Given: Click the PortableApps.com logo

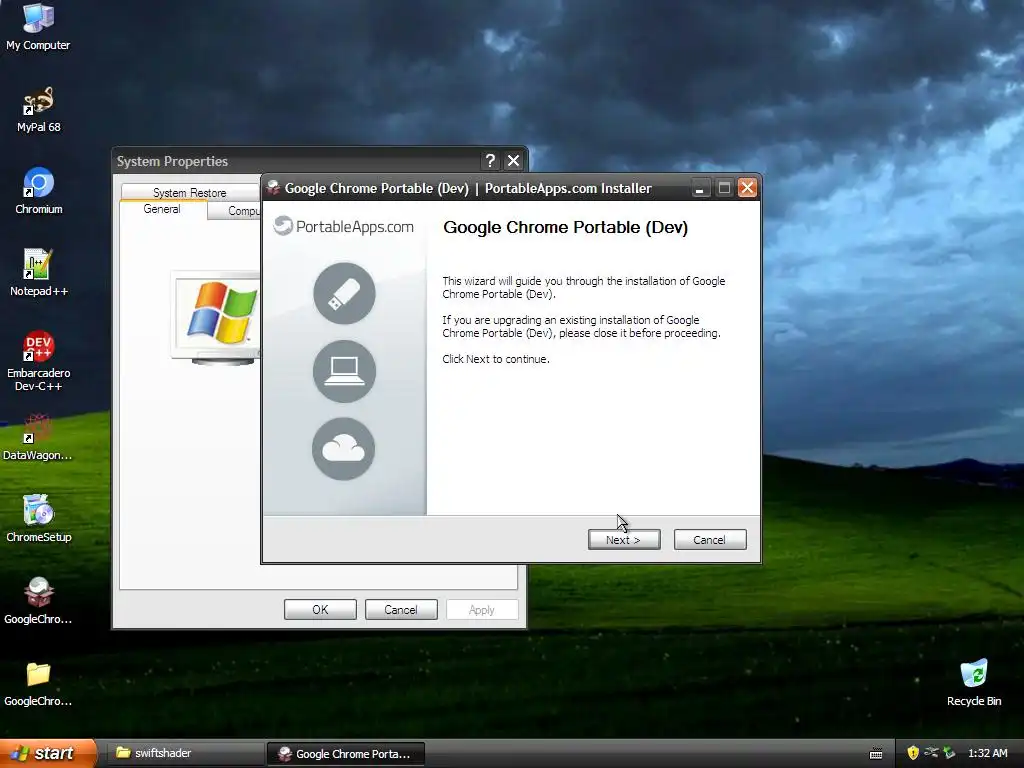Looking at the screenshot, I should (x=344, y=226).
